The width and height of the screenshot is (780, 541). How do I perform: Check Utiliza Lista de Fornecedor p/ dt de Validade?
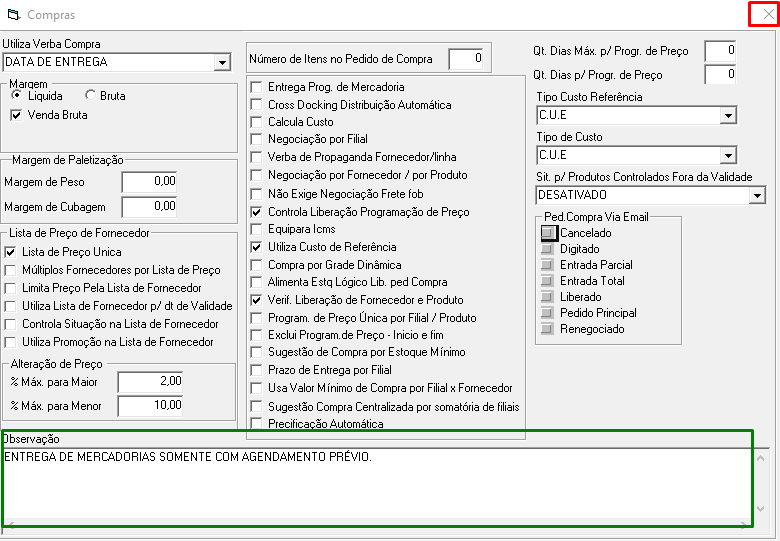(10, 306)
